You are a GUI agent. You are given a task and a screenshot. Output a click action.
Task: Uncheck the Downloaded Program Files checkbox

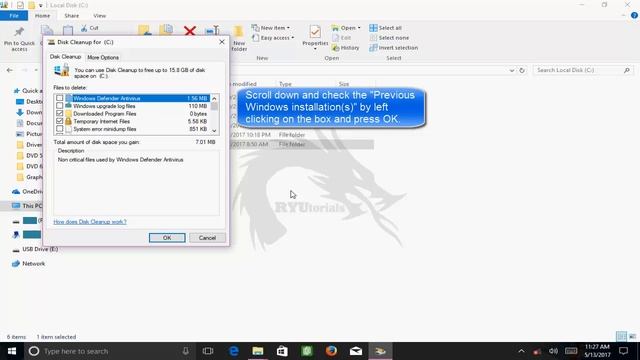pyautogui.click(x=60, y=113)
